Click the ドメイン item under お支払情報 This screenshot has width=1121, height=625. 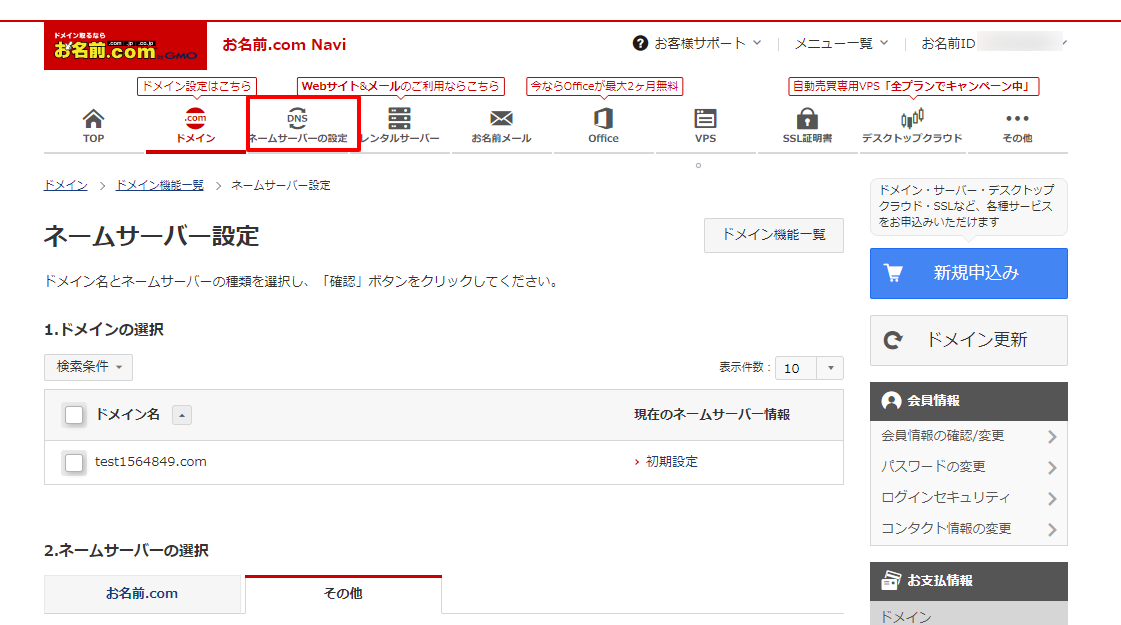pyautogui.click(x=968, y=615)
